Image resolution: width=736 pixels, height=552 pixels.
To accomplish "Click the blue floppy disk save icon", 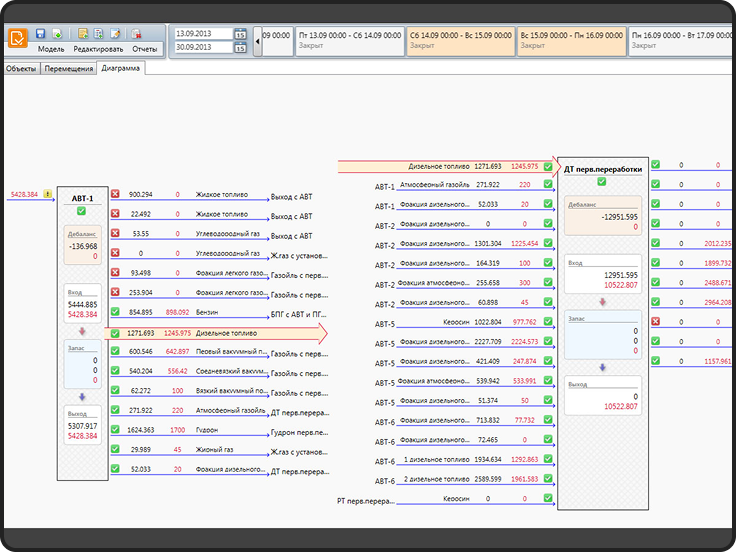I will pyautogui.click(x=41, y=34).
